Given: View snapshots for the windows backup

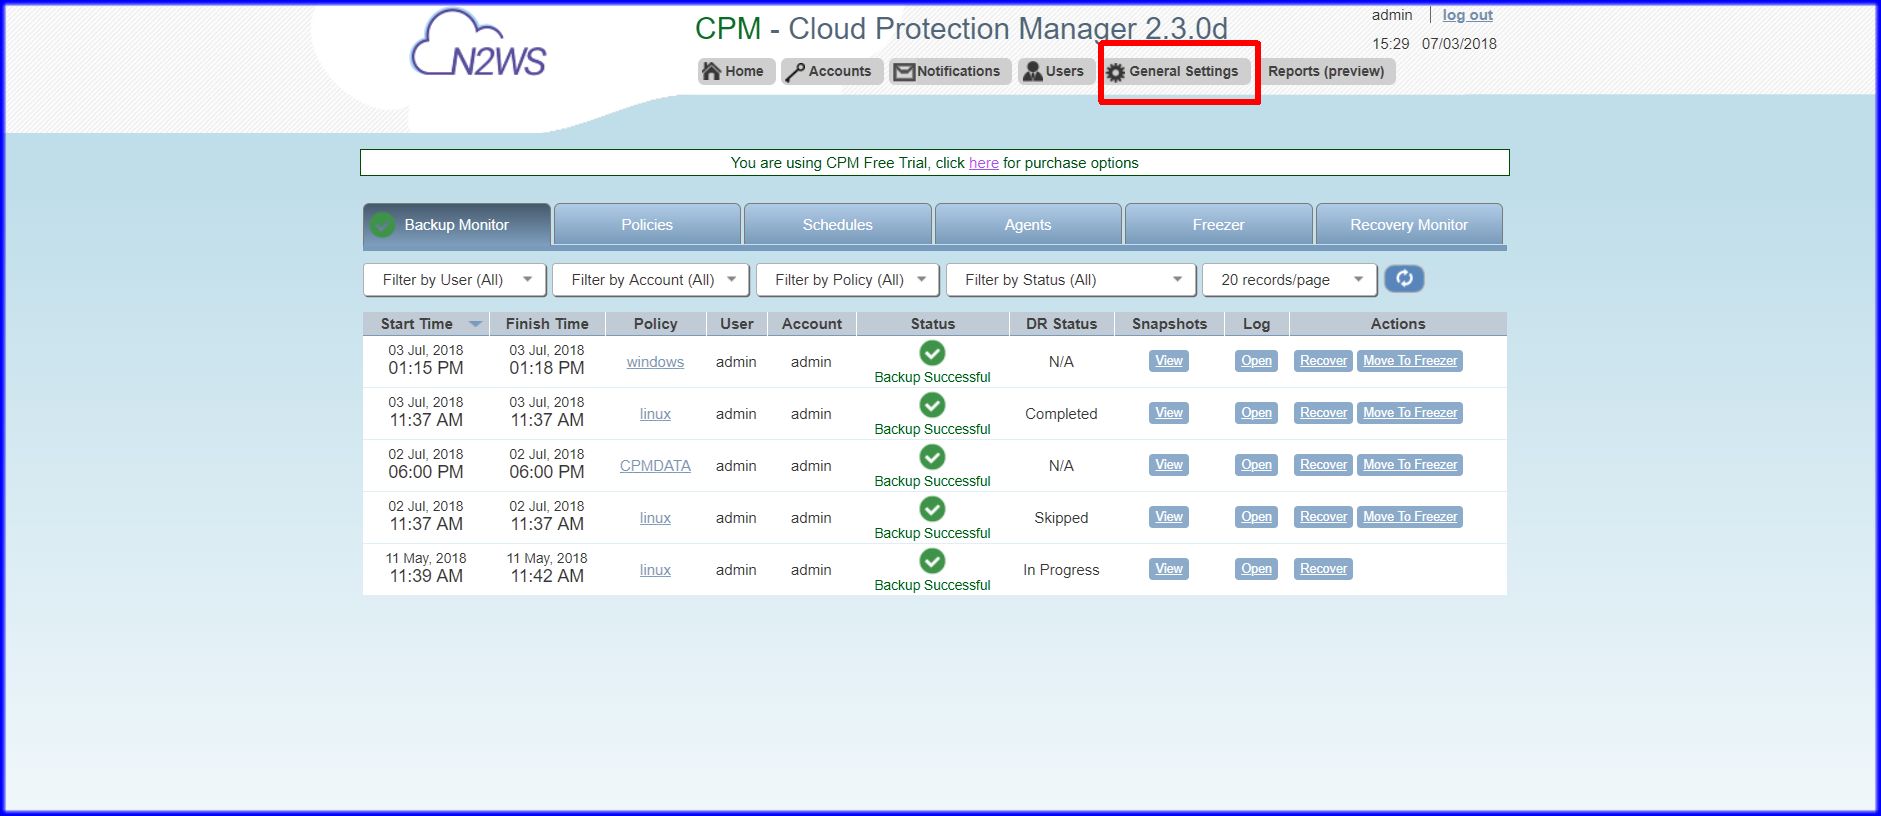Looking at the screenshot, I should (x=1169, y=361).
